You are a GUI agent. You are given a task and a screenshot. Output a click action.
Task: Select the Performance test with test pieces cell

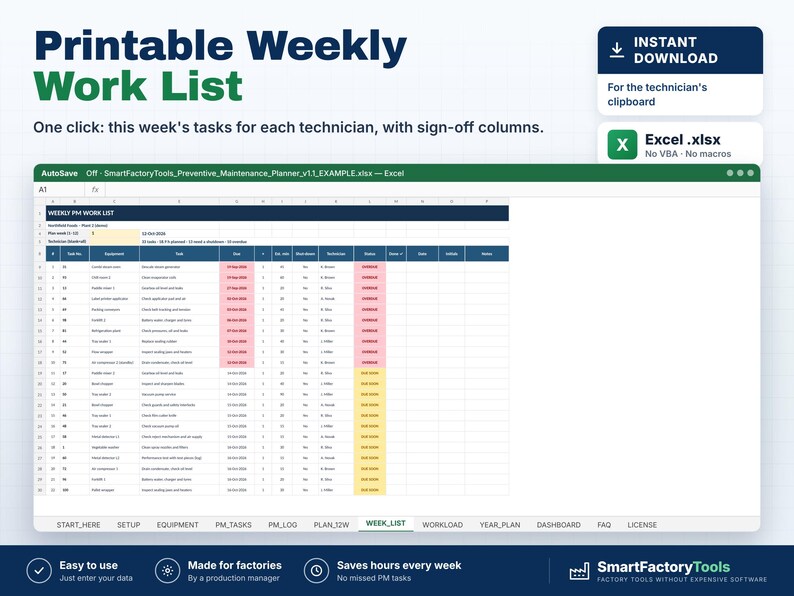tap(179, 458)
